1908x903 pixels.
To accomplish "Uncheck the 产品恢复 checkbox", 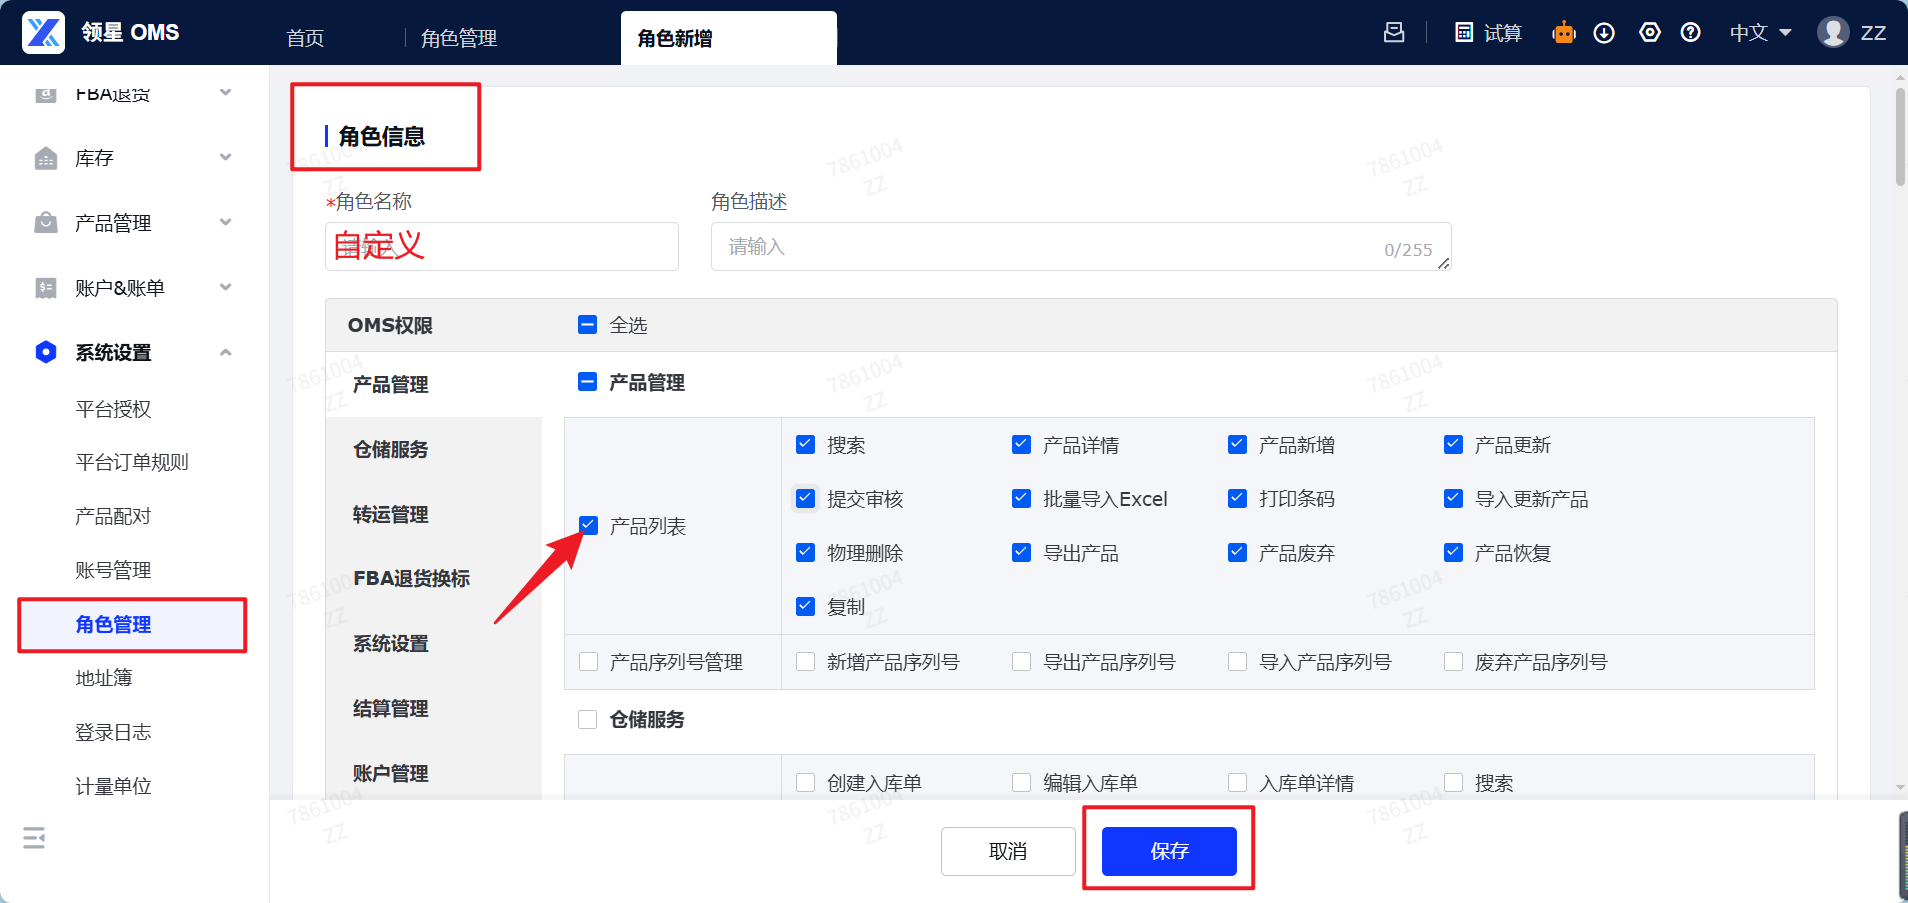I will pyautogui.click(x=1453, y=552).
